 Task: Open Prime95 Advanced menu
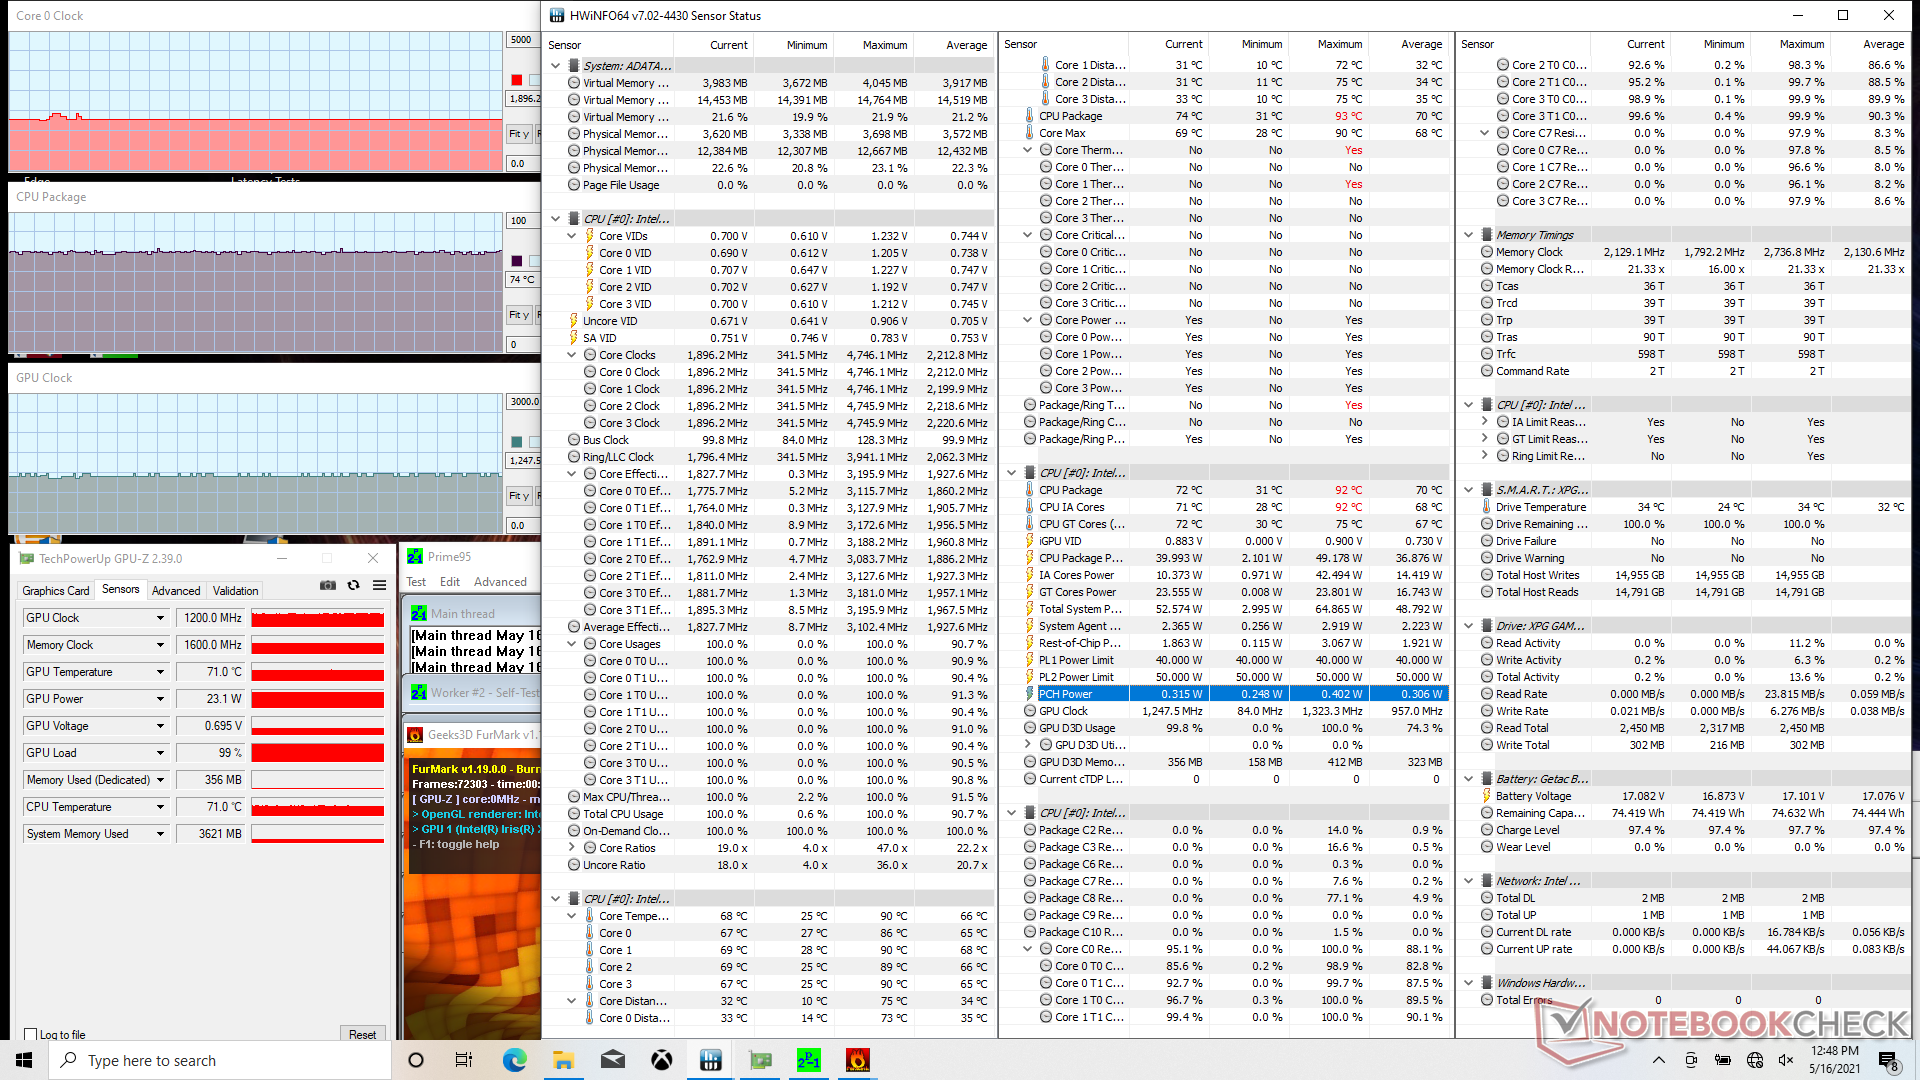coord(500,582)
